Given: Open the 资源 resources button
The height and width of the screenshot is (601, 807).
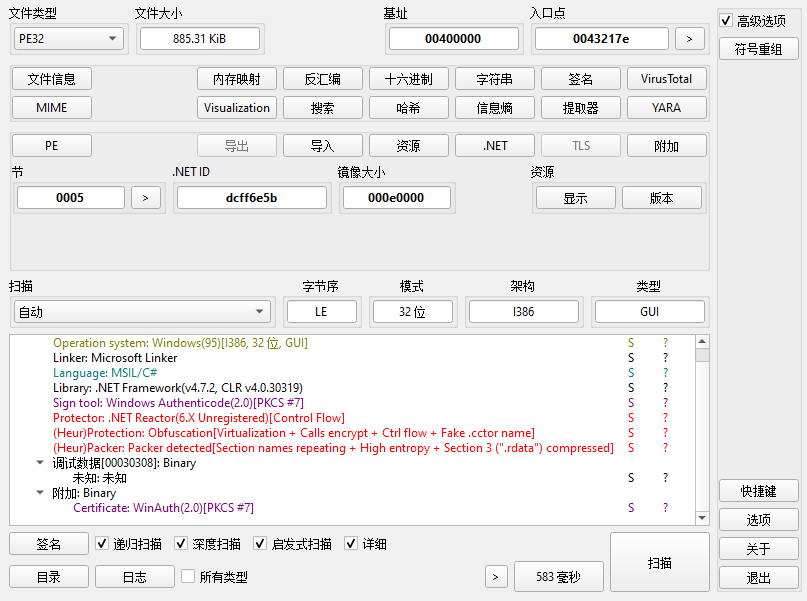Looking at the screenshot, I should [x=409, y=146].
